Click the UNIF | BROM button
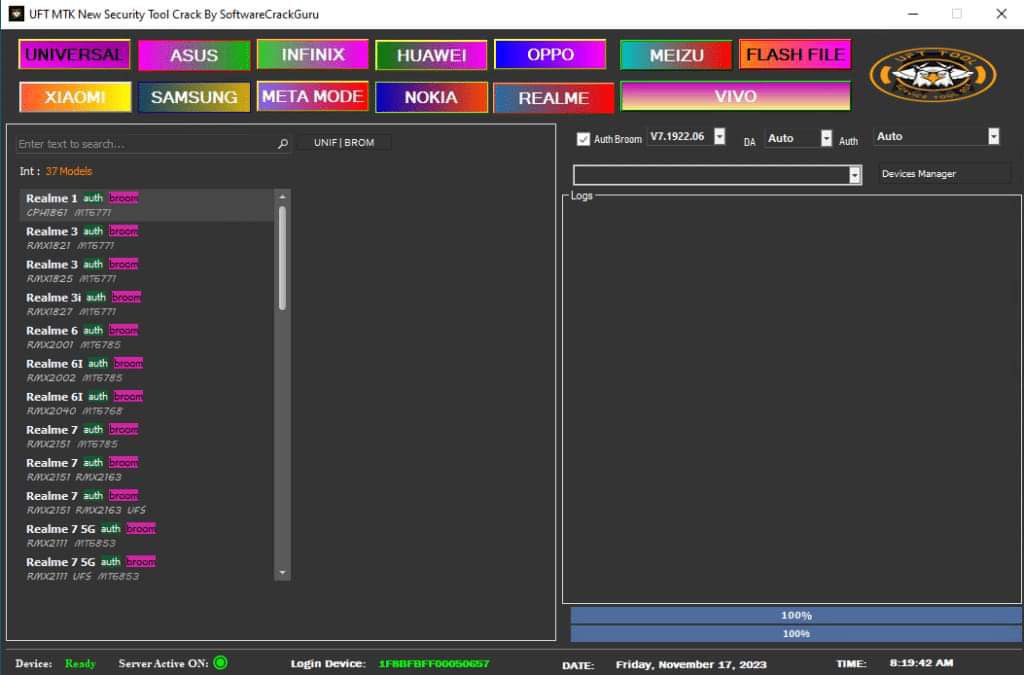This screenshot has width=1024, height=675. click(344, 142)
